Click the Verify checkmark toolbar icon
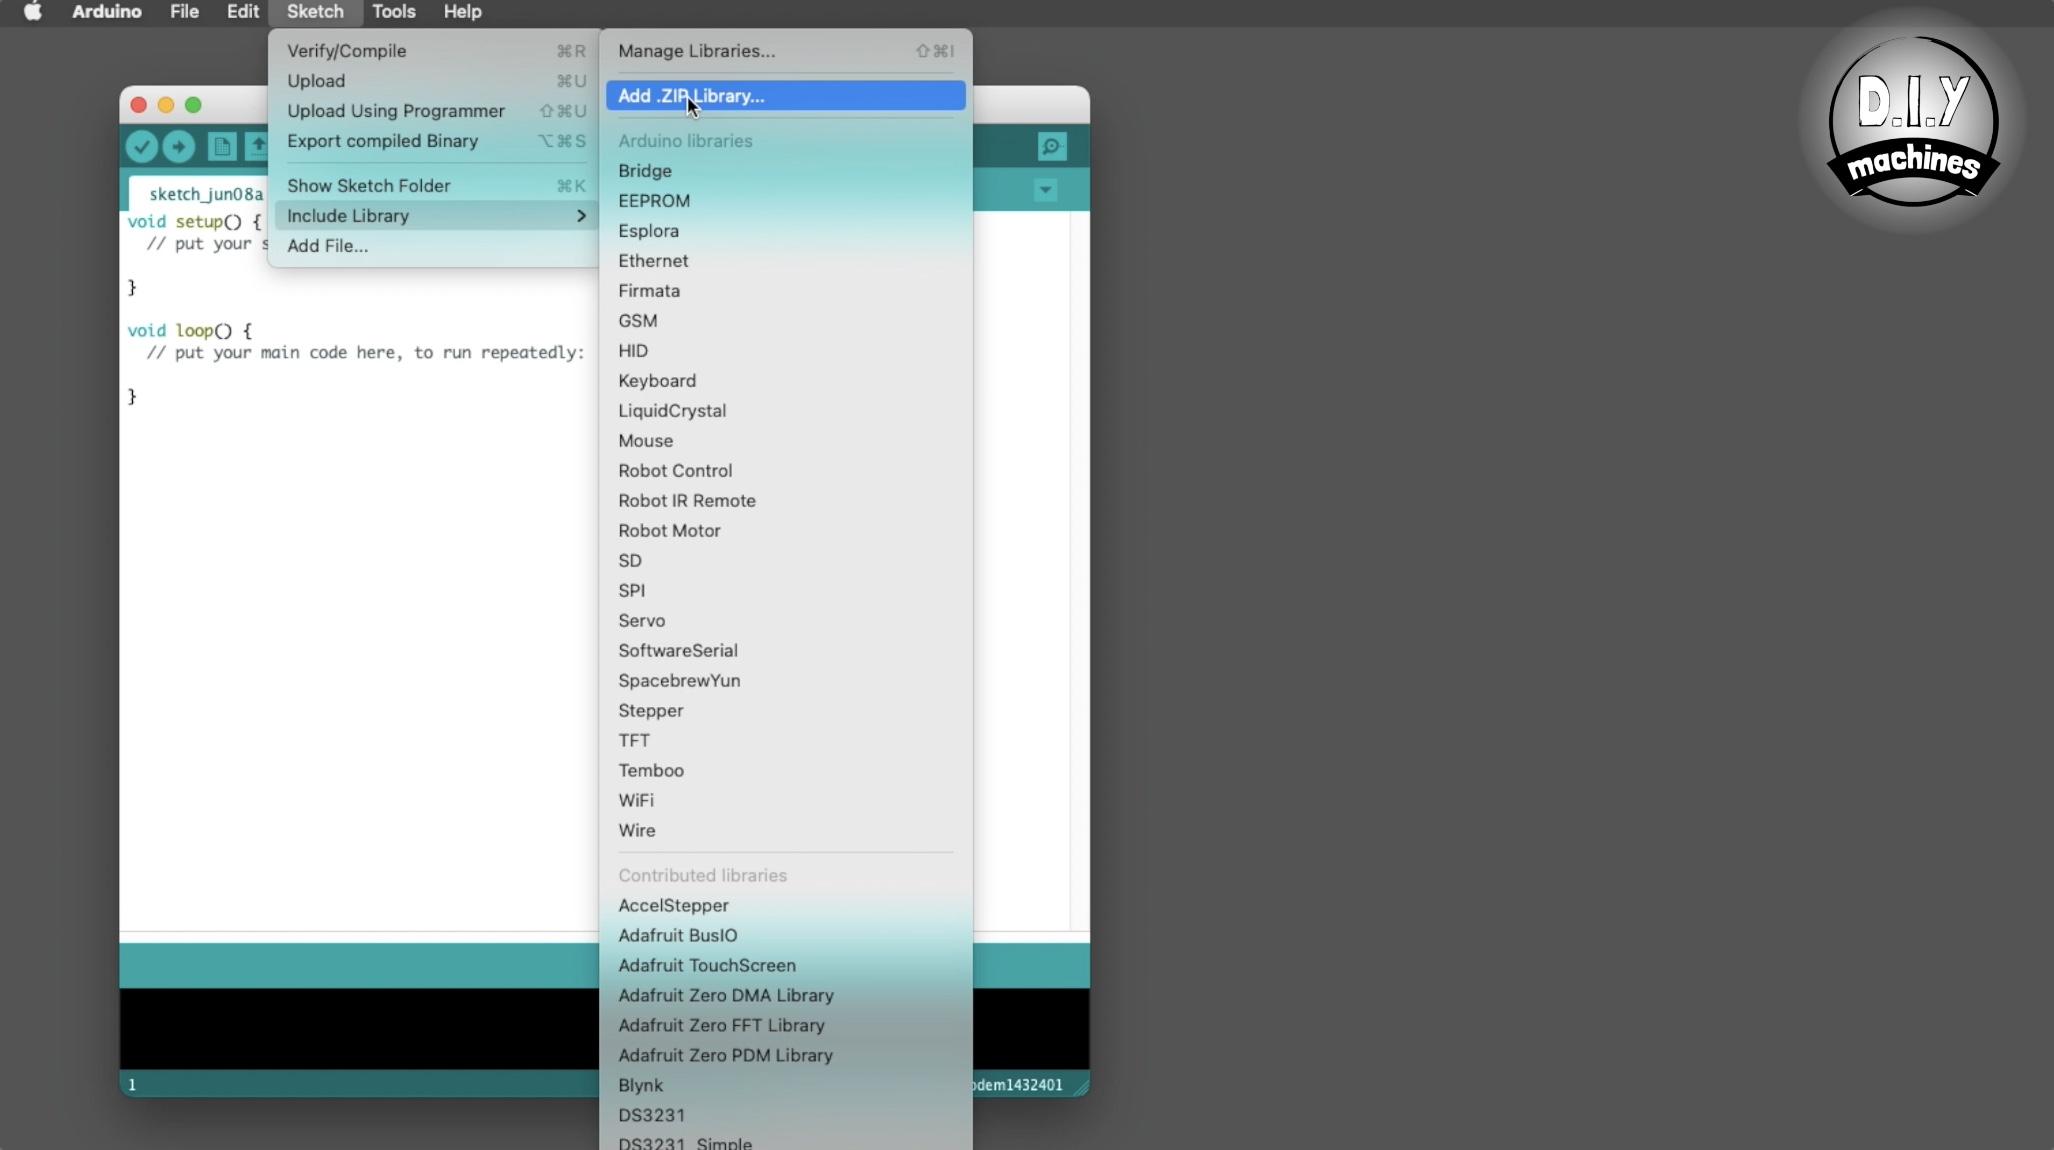The width and height of the screenshot is (2054, 1150). pos(142,147)
